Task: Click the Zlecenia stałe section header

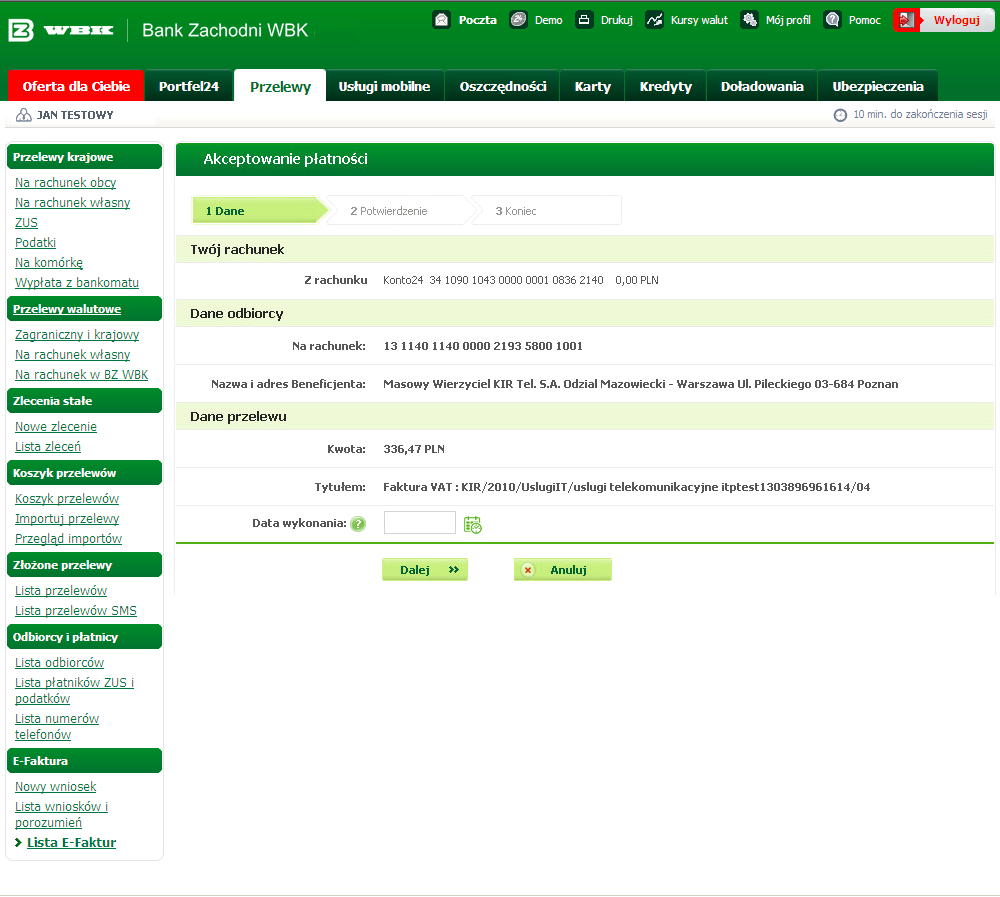Action: click(84, 401)
